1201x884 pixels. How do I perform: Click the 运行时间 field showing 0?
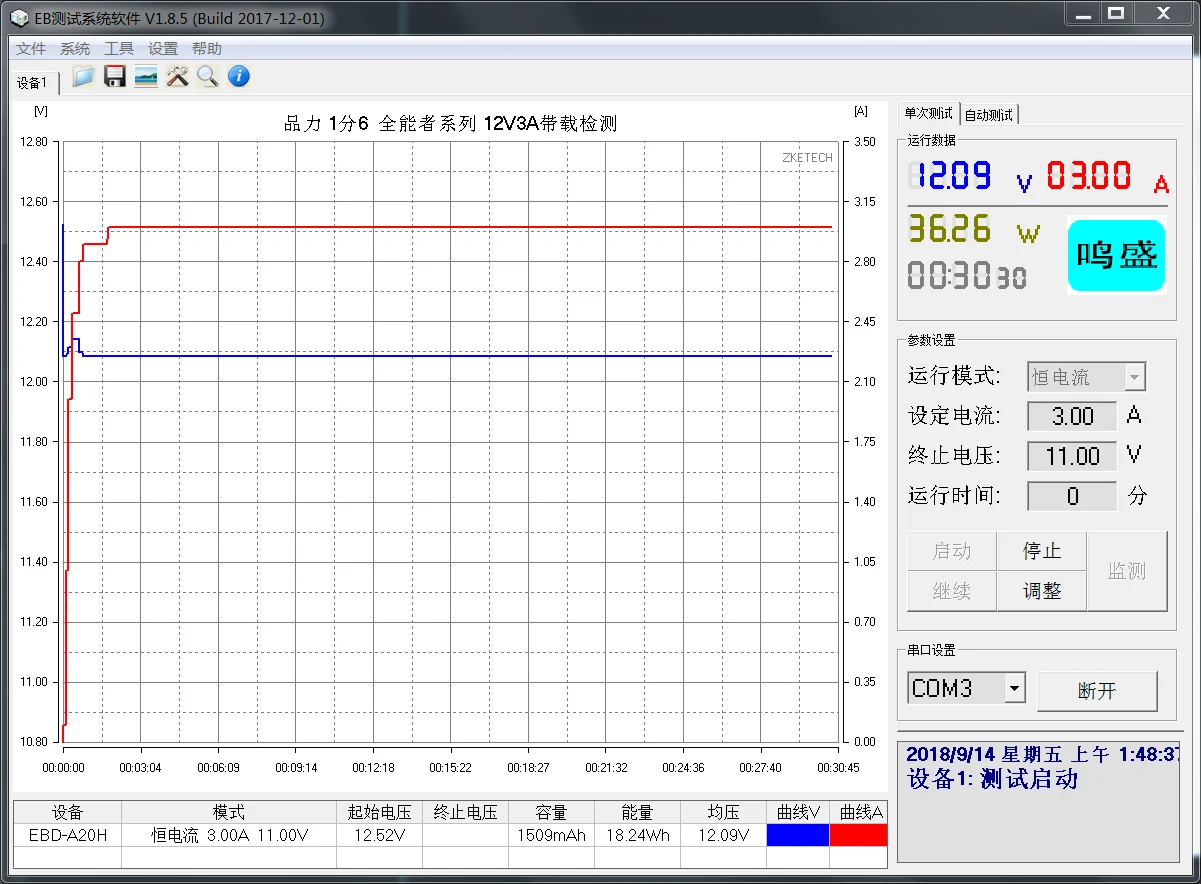1072,496
